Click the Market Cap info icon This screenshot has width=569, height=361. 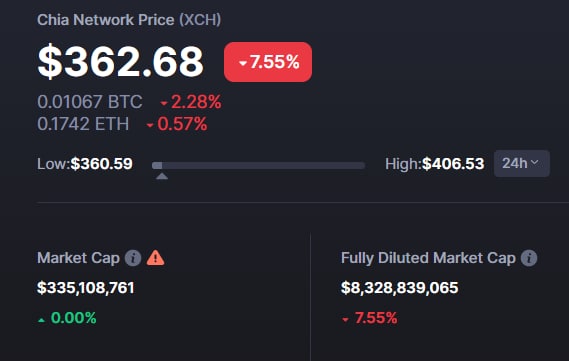point(133,258)
